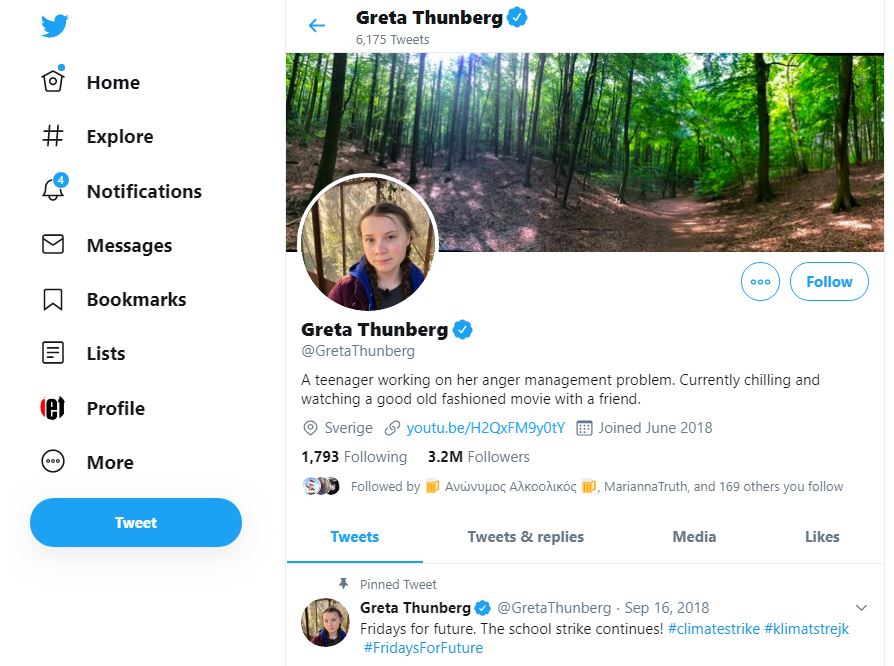Open the Lists icon
The width and height of the screenshot is (894, 666).
[x=53, y=352]
